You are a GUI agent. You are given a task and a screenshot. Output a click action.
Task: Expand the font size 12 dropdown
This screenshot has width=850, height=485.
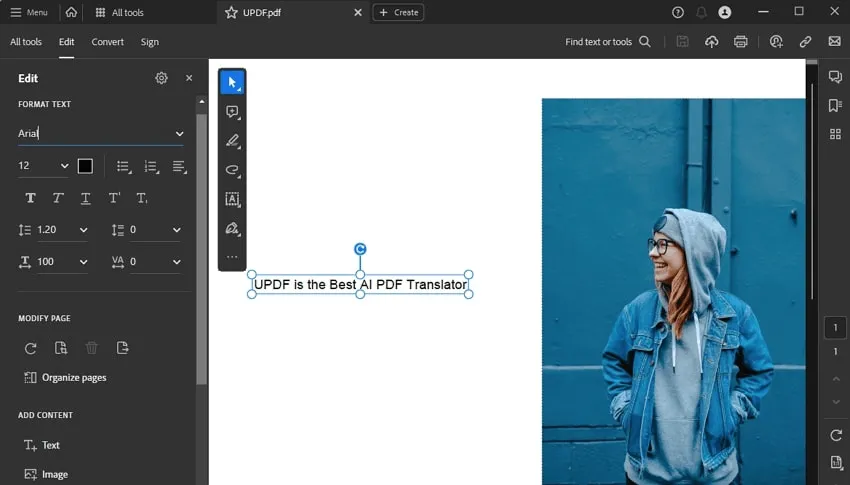[65, 166]
